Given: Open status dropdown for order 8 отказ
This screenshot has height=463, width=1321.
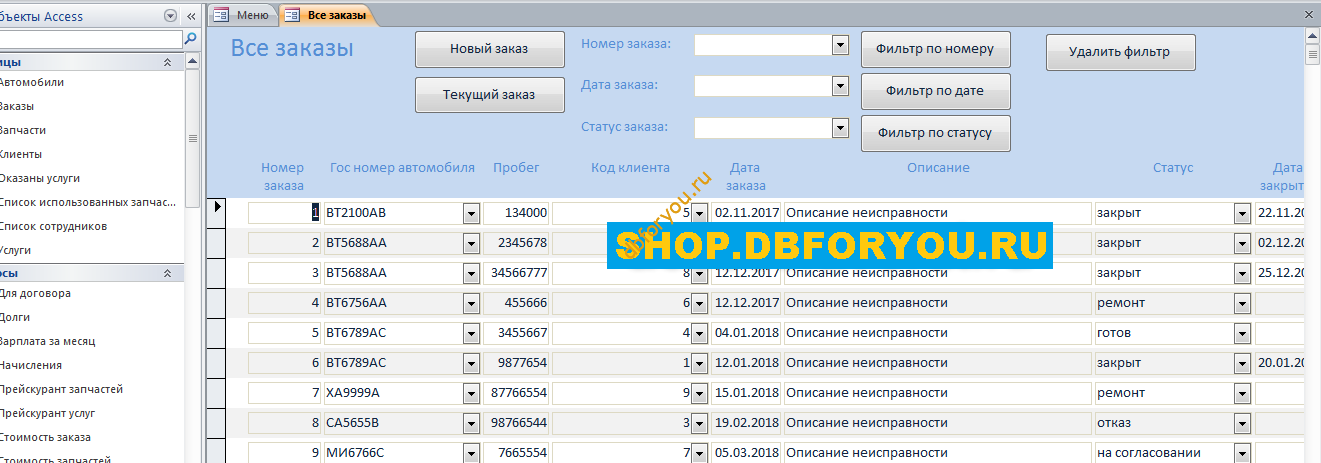Looking at the screenshot, I should coord(1243,423).
